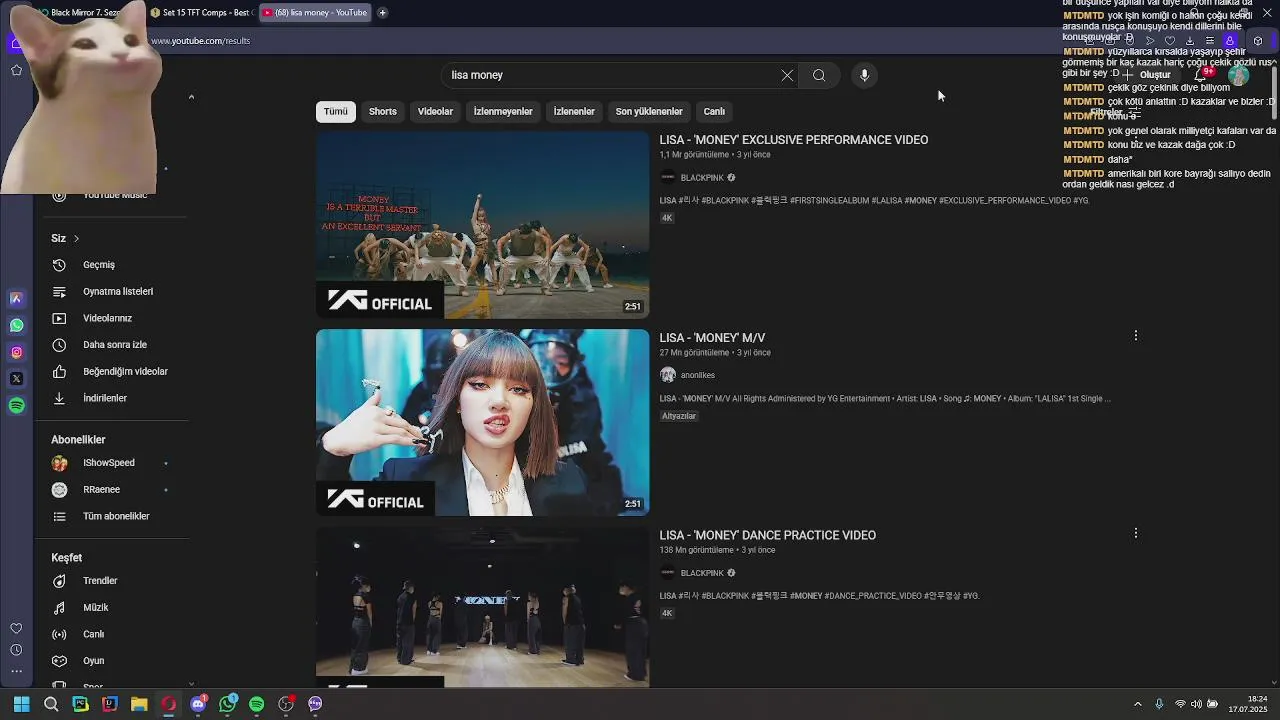Click the İndirilenler download icon
1280x720 pixels.
pos(59,398)
